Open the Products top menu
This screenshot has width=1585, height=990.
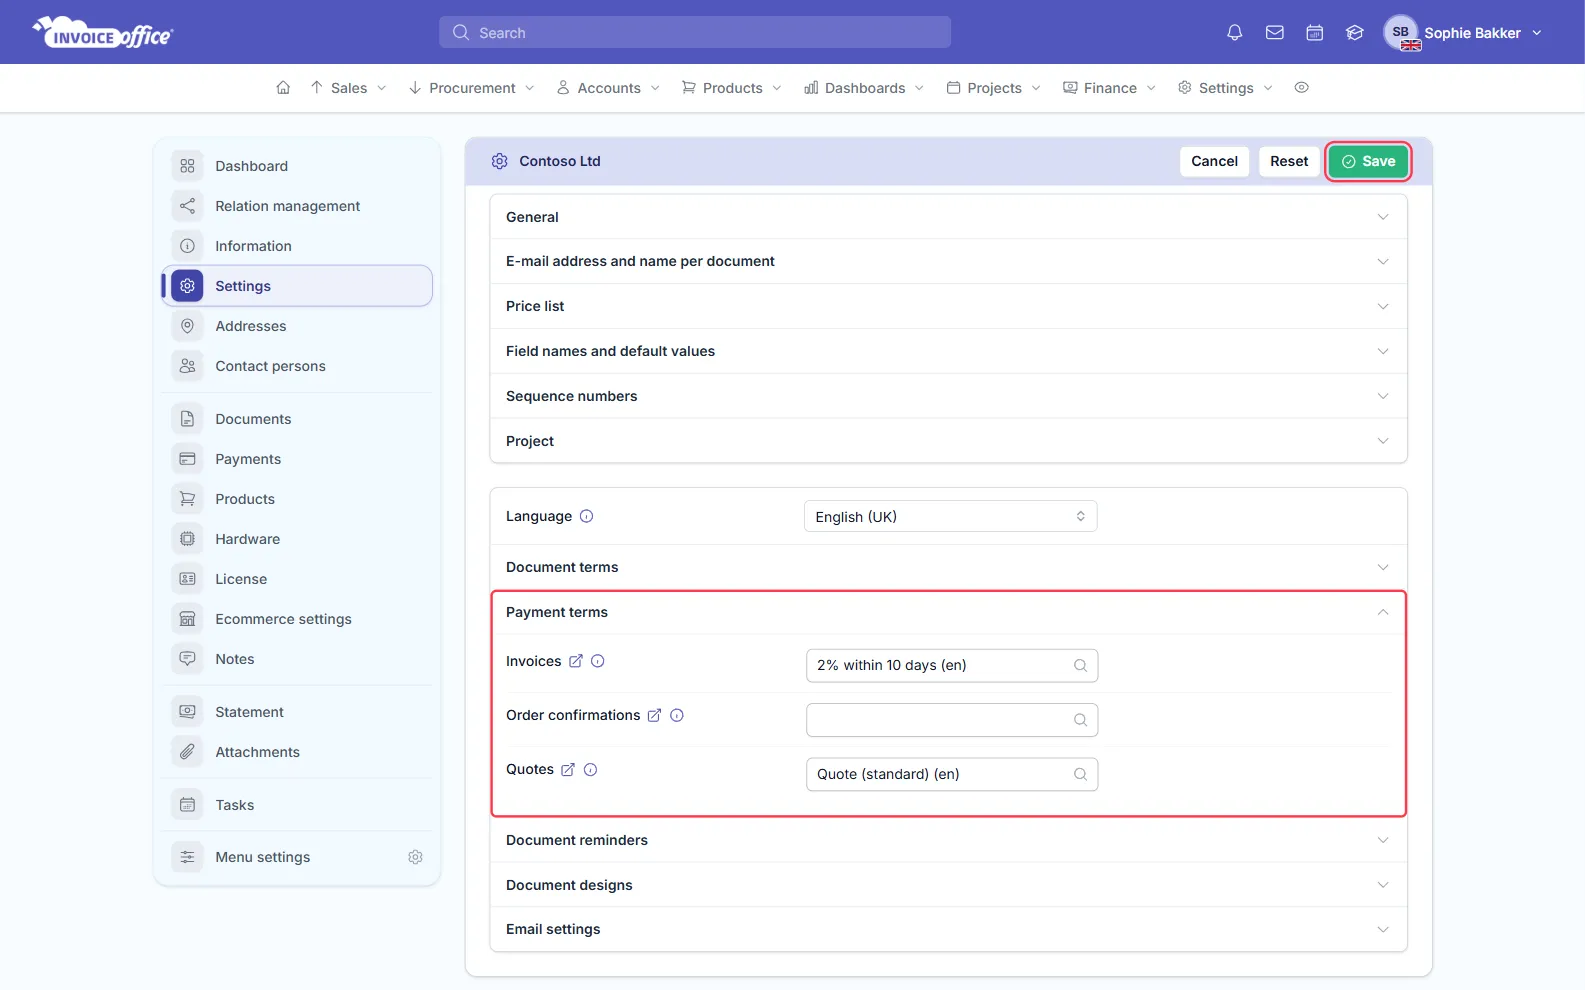[731, 88]
